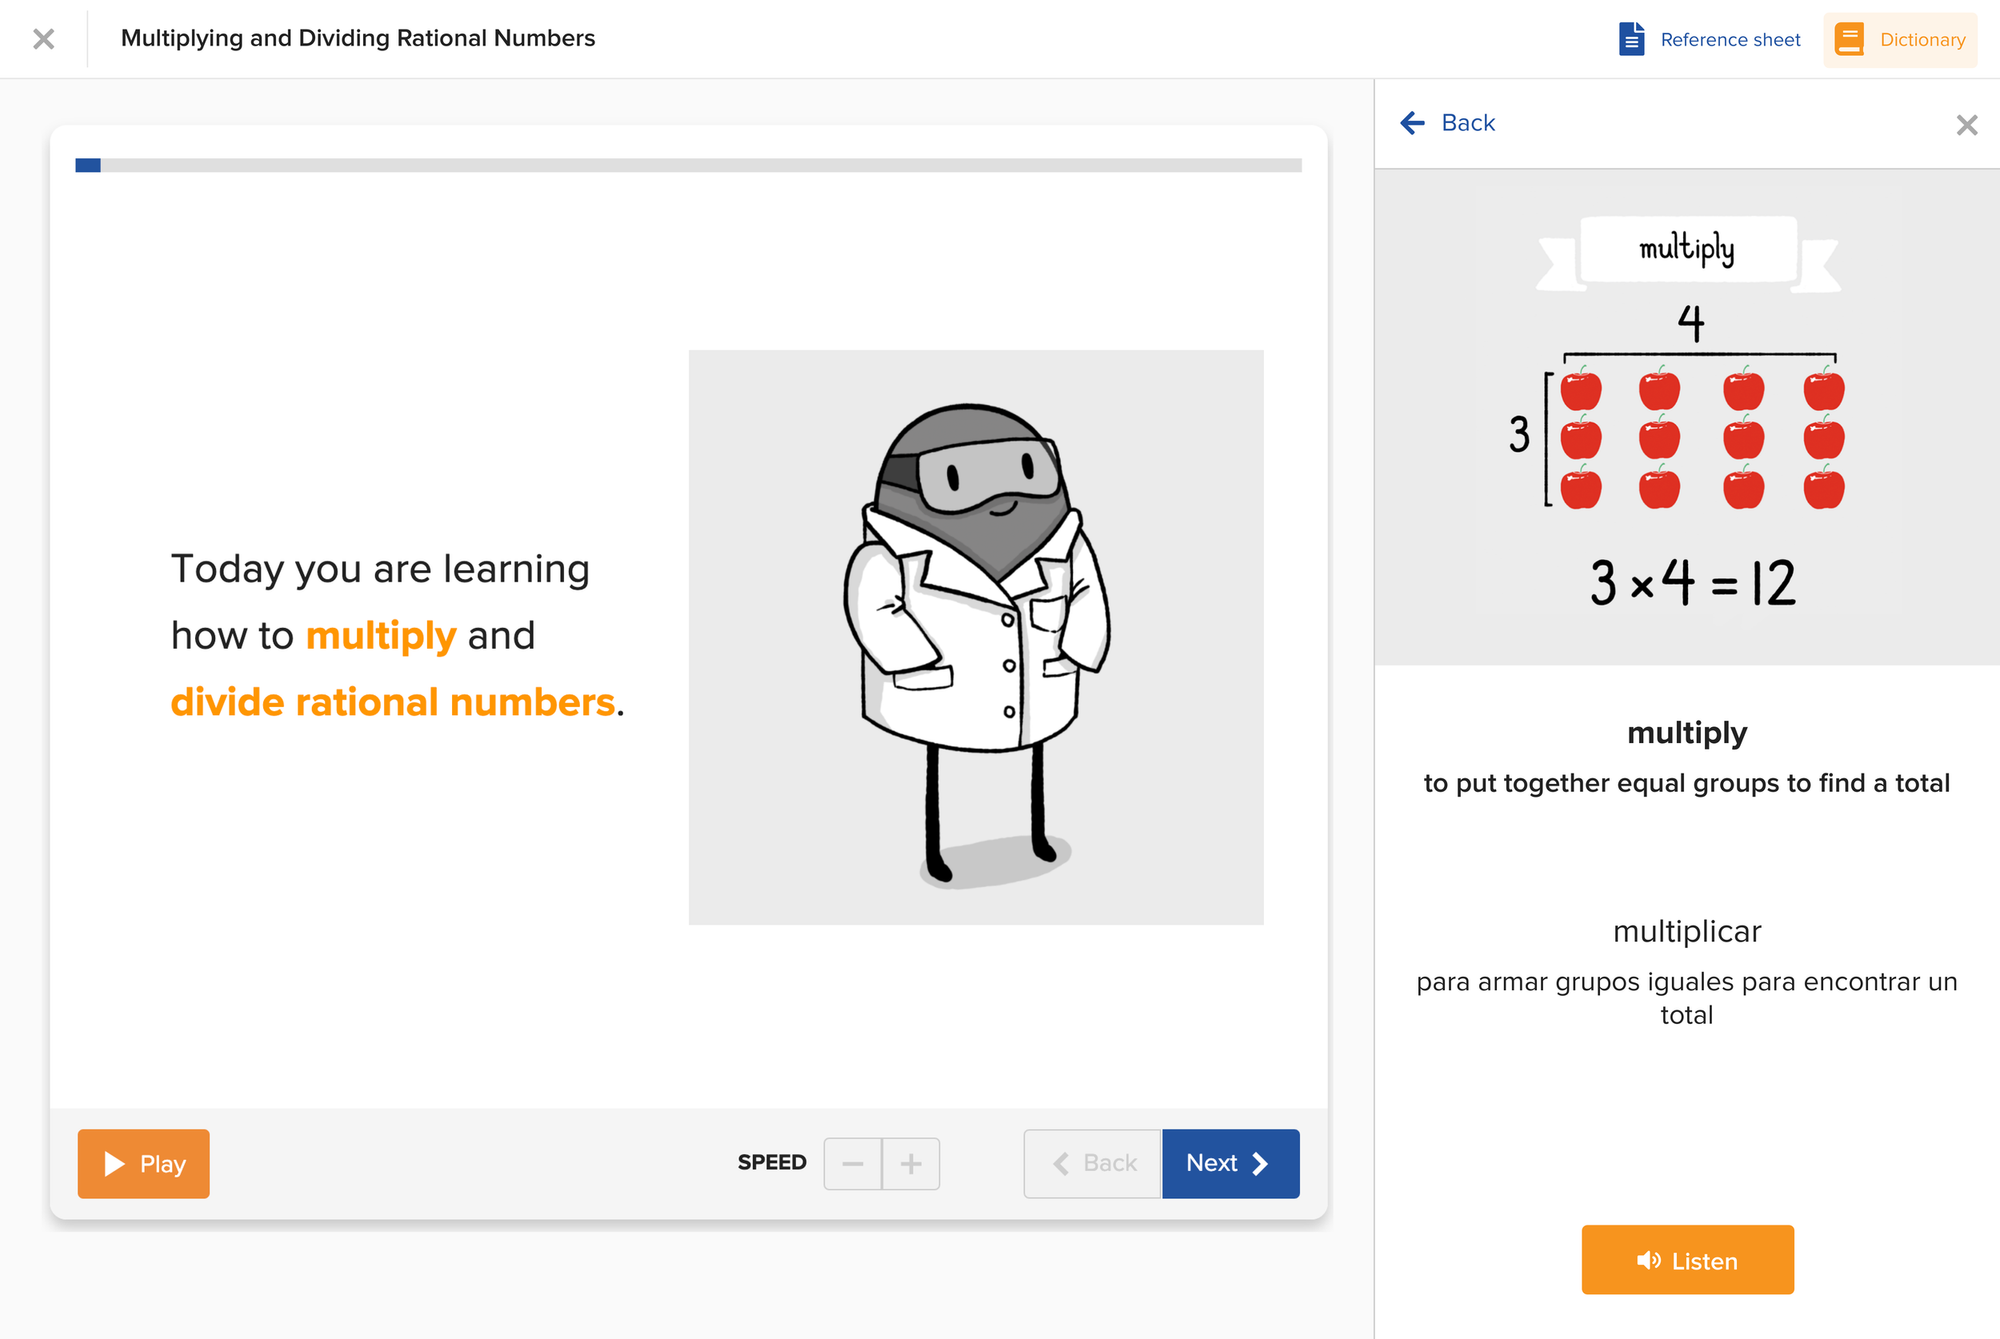Click the Reference sheet text link
2000x1339 pixels.
[1730, 40]
